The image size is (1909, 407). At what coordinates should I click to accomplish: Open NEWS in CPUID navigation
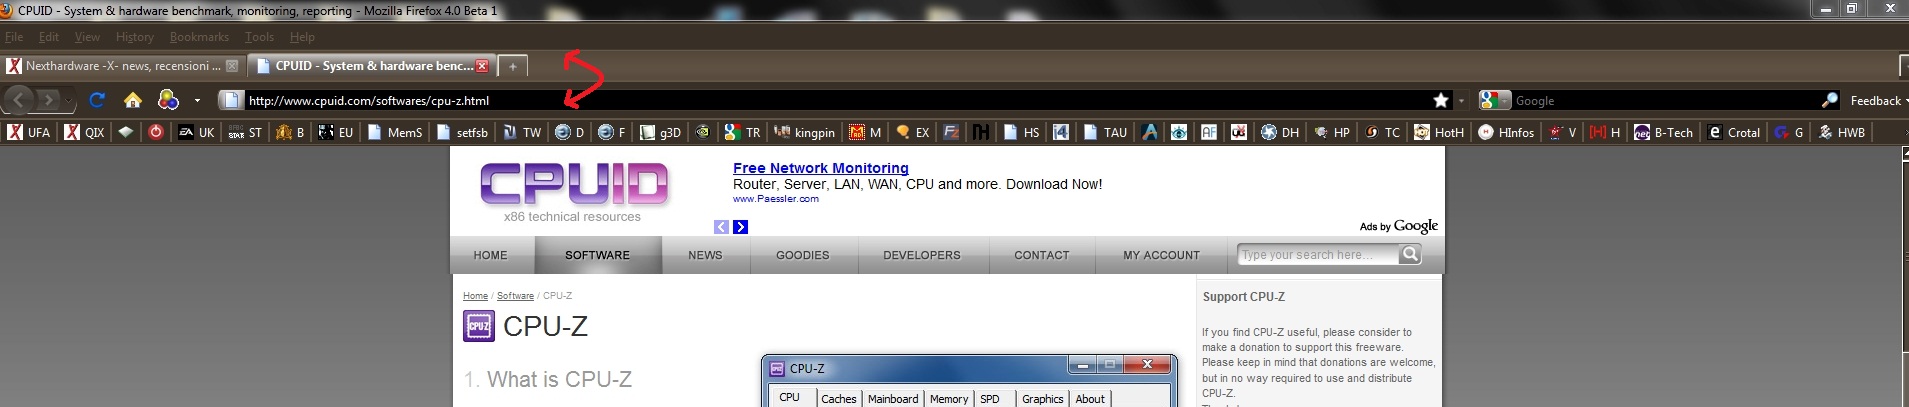point(705,255)
